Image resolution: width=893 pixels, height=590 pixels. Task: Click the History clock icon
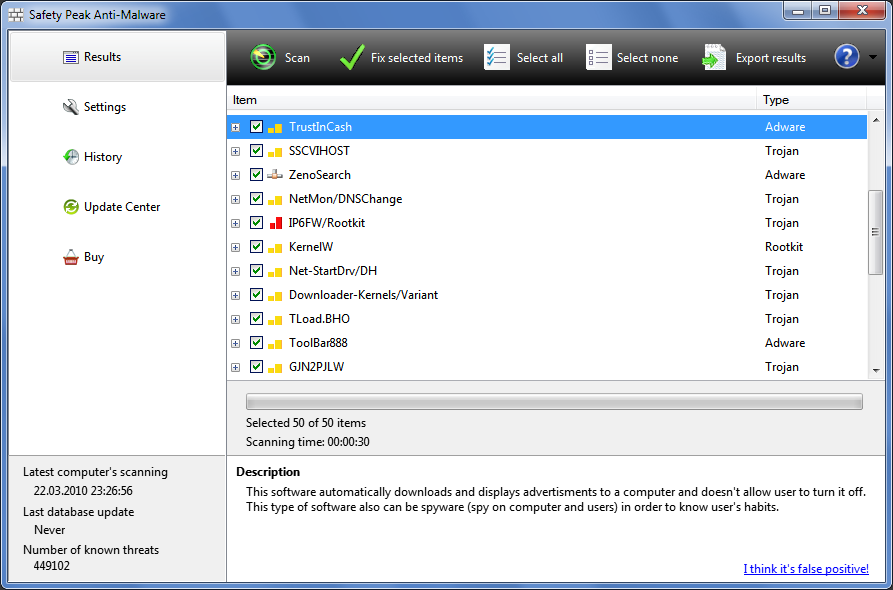[x=71, y=157]
